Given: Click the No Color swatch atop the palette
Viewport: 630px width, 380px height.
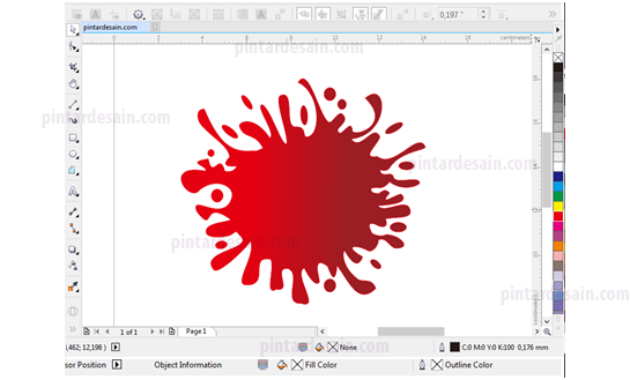Looking at the screenshot, I should coord(558,57).
